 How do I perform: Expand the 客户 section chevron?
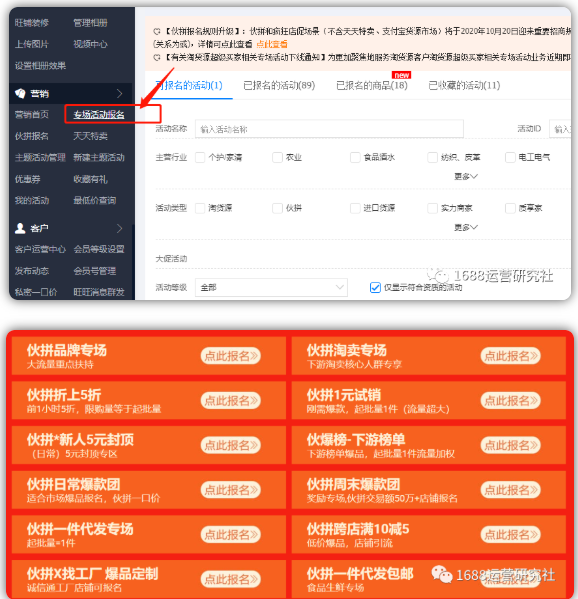[120, 228]
